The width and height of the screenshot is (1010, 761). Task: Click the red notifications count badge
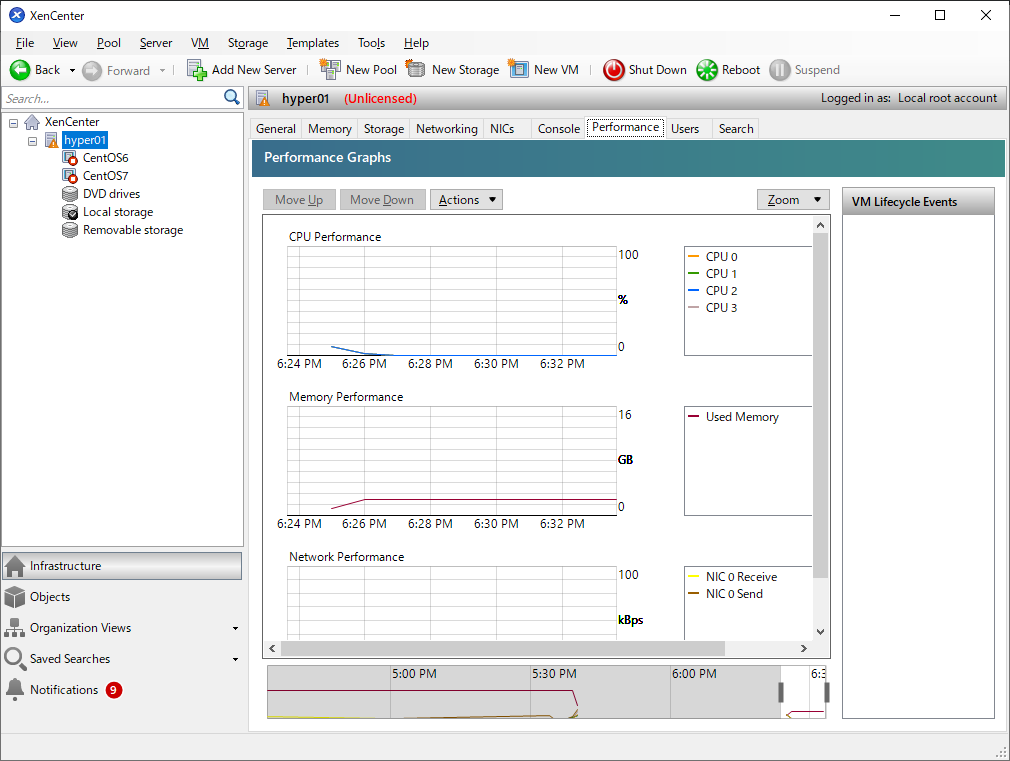point(113,690)
